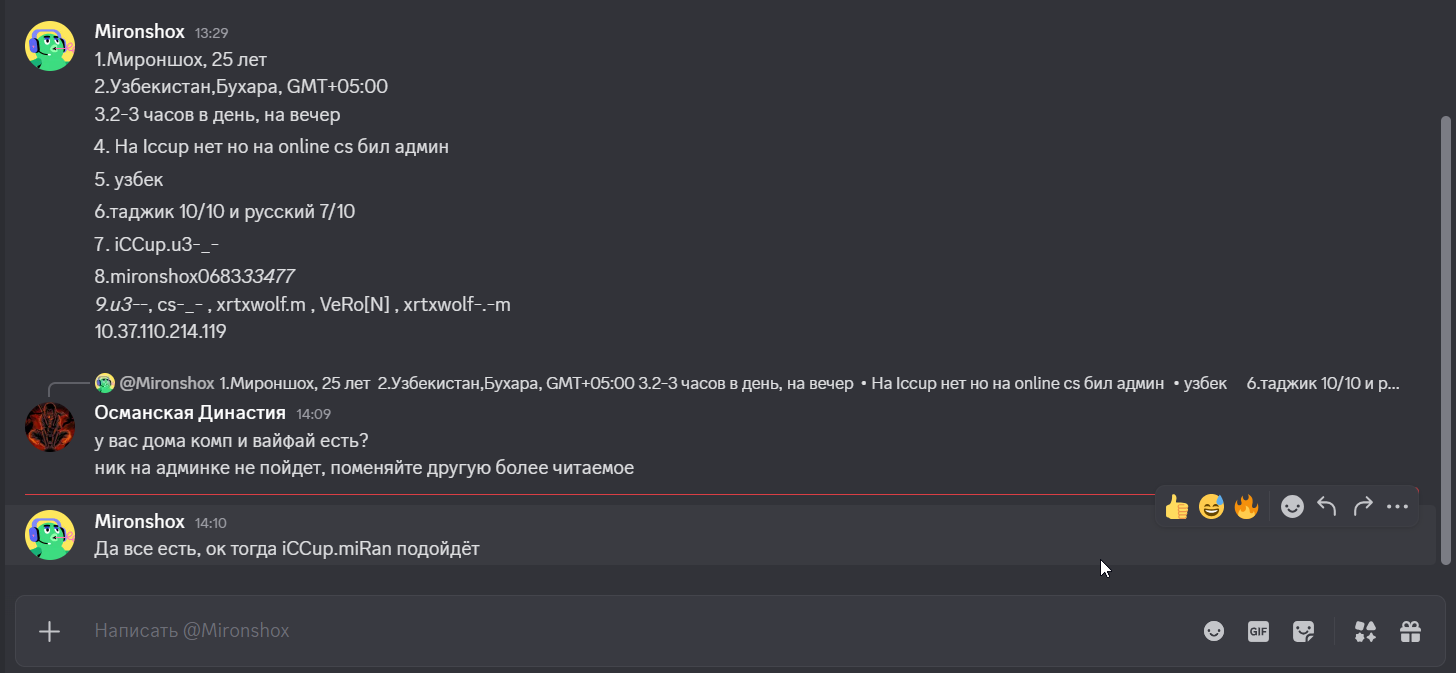Image resolution: width=1456 pixels, height=673 pixels.
Task: Expand more options three-dot menu
Action: [x=1397, y=507]
